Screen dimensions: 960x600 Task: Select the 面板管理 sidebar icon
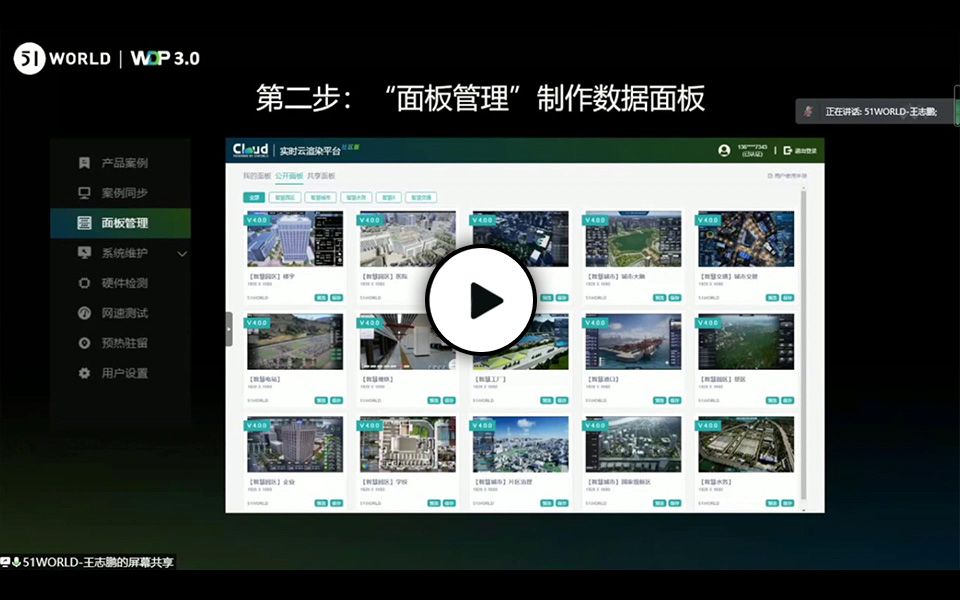[x=84, y=223]
